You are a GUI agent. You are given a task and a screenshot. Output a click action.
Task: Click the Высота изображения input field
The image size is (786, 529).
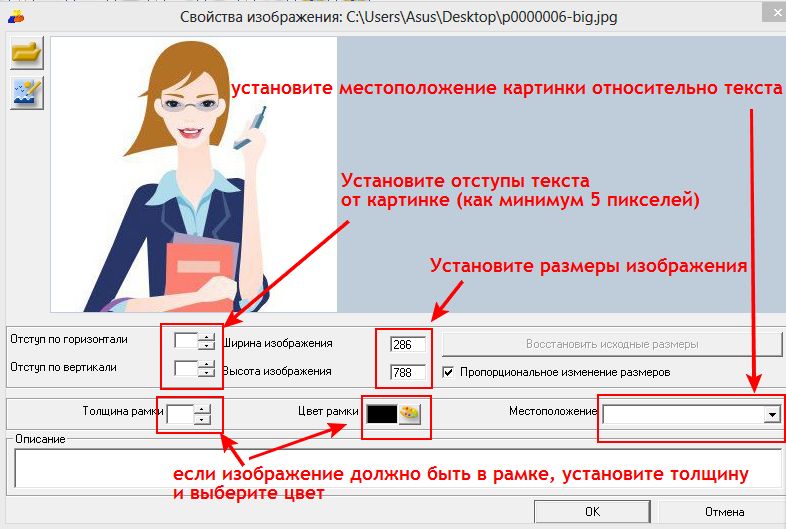(x=407, y=372)
